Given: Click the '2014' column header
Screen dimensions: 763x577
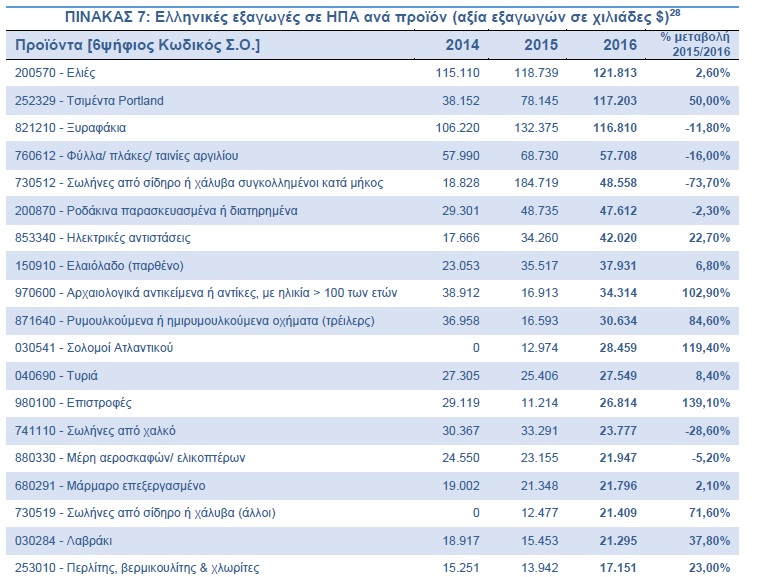Looking at the screenshot, I should coord(462,45).
